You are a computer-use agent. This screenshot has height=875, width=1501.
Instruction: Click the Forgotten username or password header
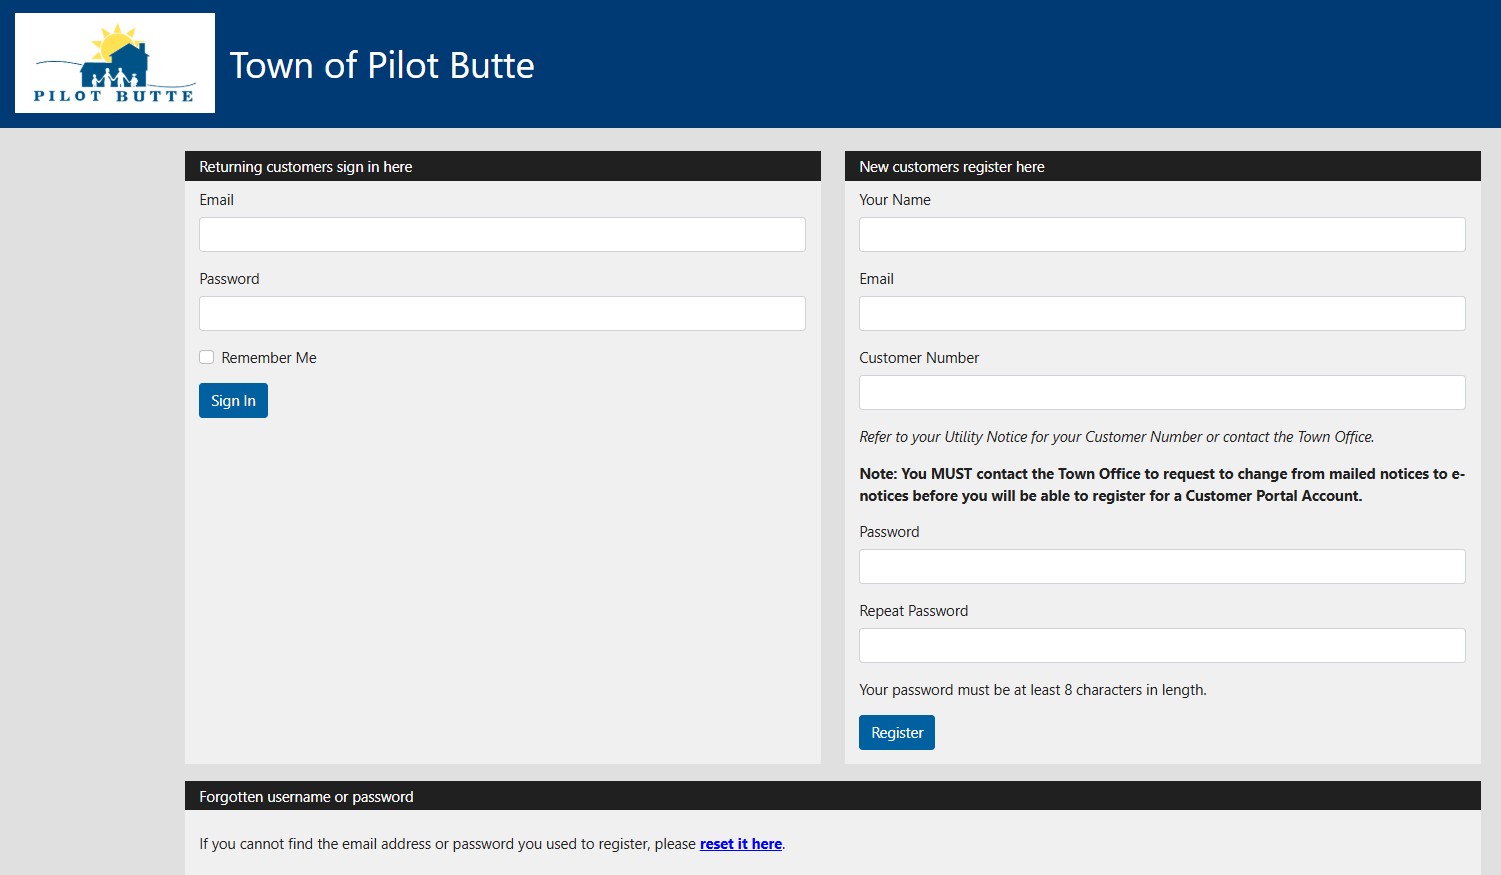click(306, 797)
